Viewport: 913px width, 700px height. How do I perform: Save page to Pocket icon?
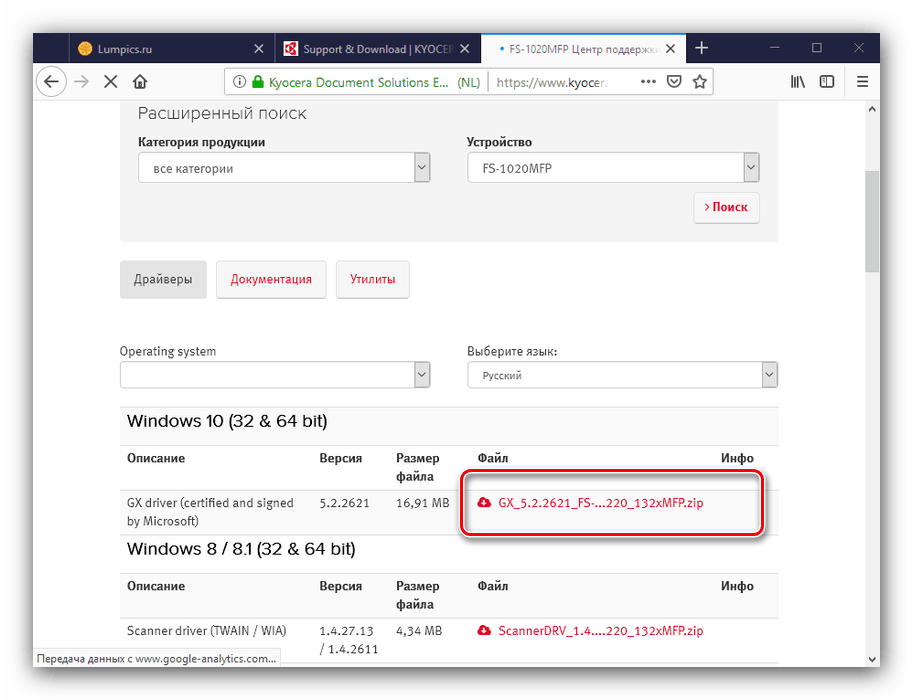point(674,82)
